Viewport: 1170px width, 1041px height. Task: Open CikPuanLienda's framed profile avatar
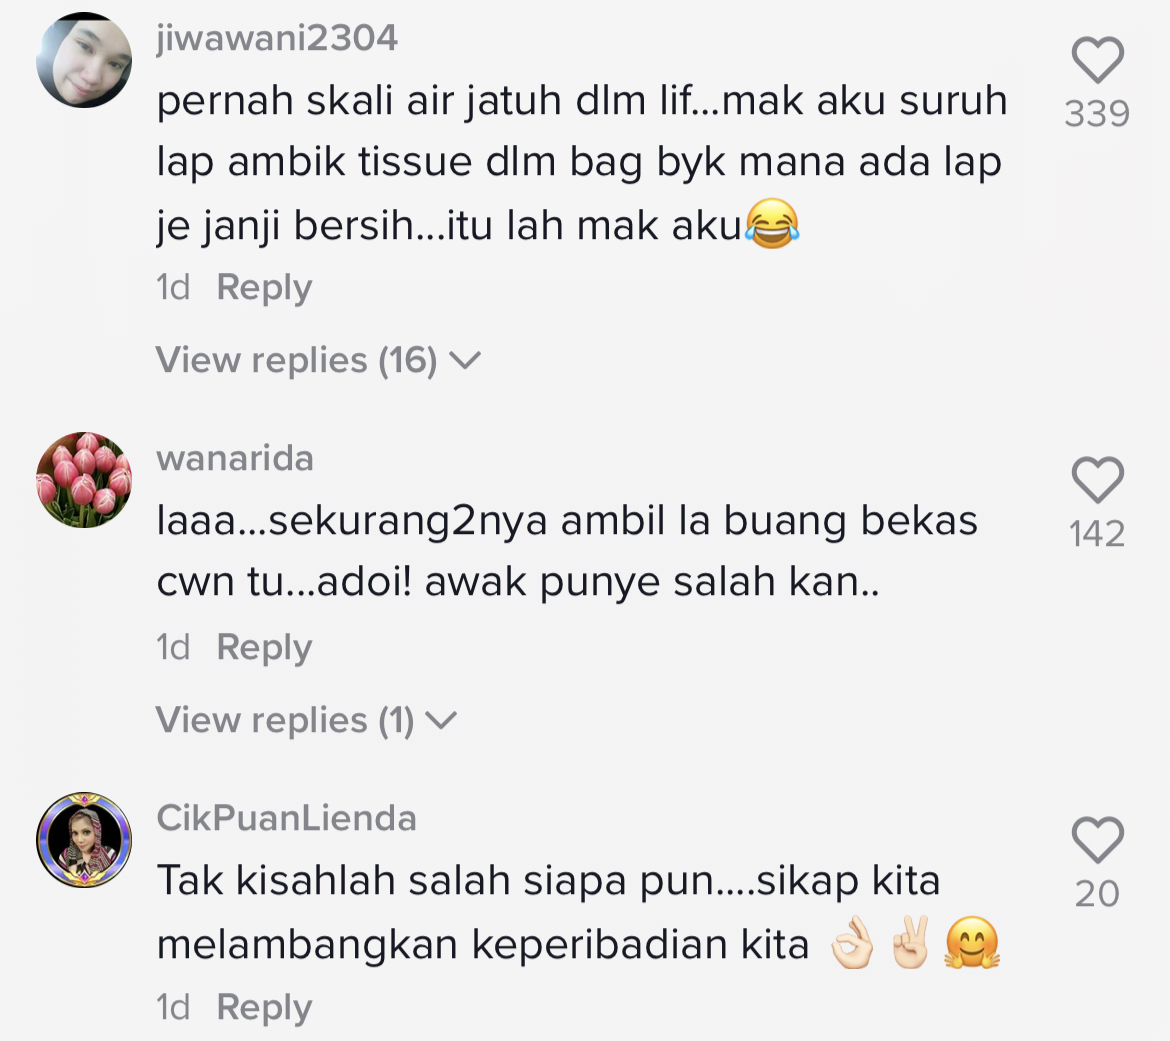84,840
